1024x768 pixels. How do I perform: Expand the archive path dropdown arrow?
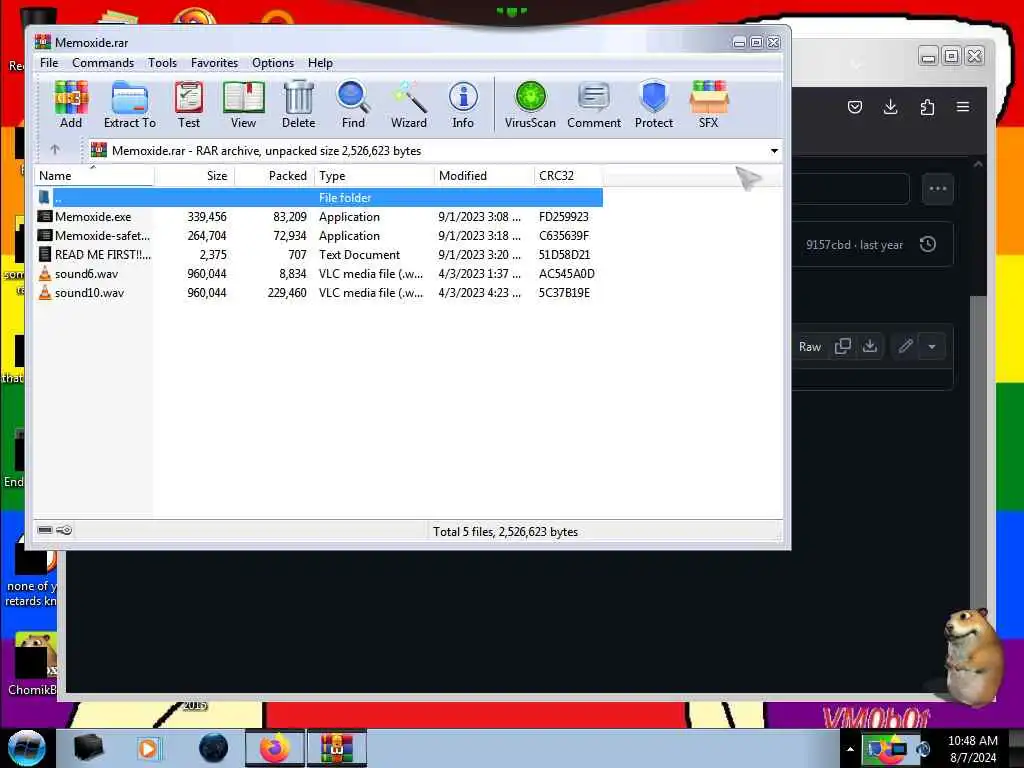(x=774, y=151)
